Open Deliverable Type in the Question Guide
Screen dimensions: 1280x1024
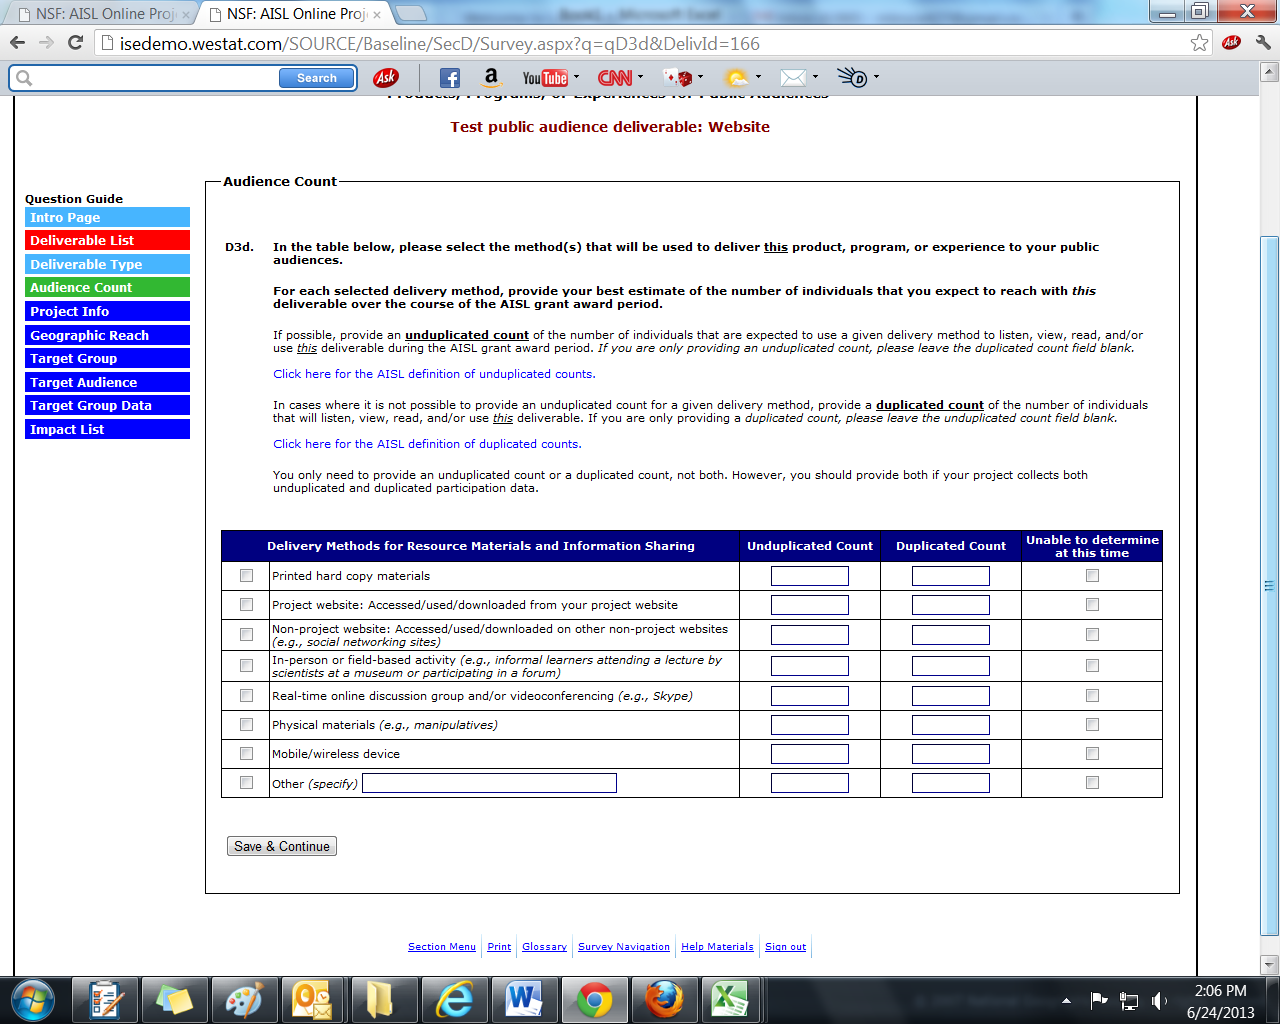coord(107,264)
